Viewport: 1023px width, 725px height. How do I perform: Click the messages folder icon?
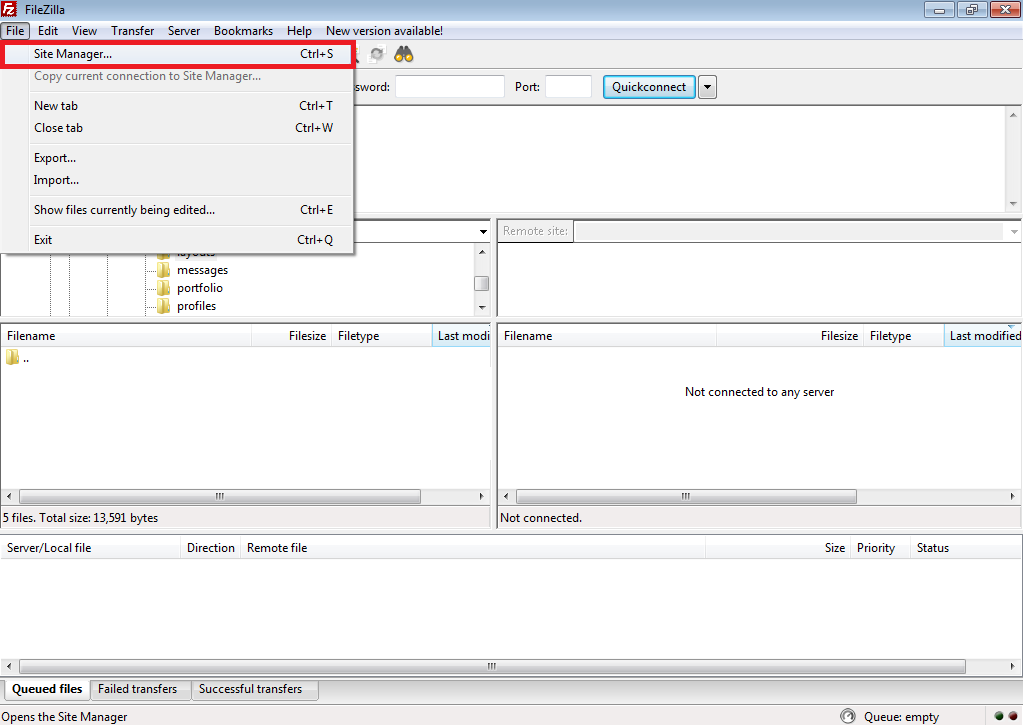point(163,270)
